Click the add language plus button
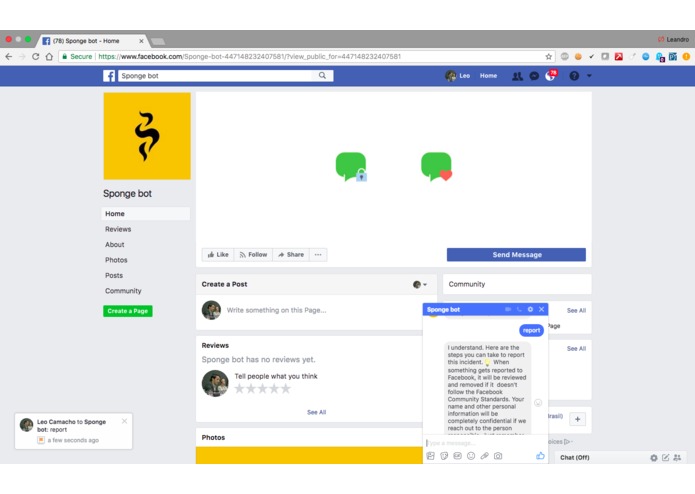 (578, 419)
